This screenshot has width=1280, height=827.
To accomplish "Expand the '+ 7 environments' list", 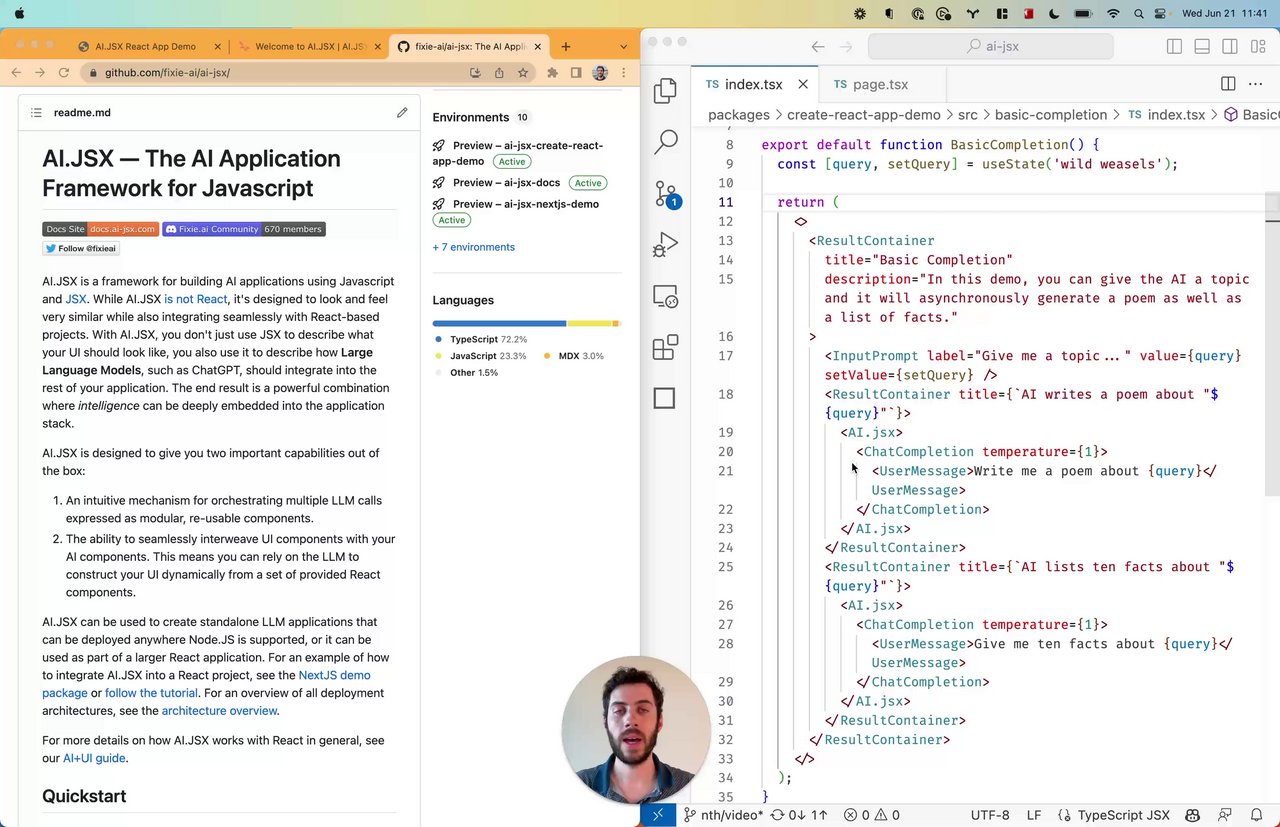I will (473, 247).
